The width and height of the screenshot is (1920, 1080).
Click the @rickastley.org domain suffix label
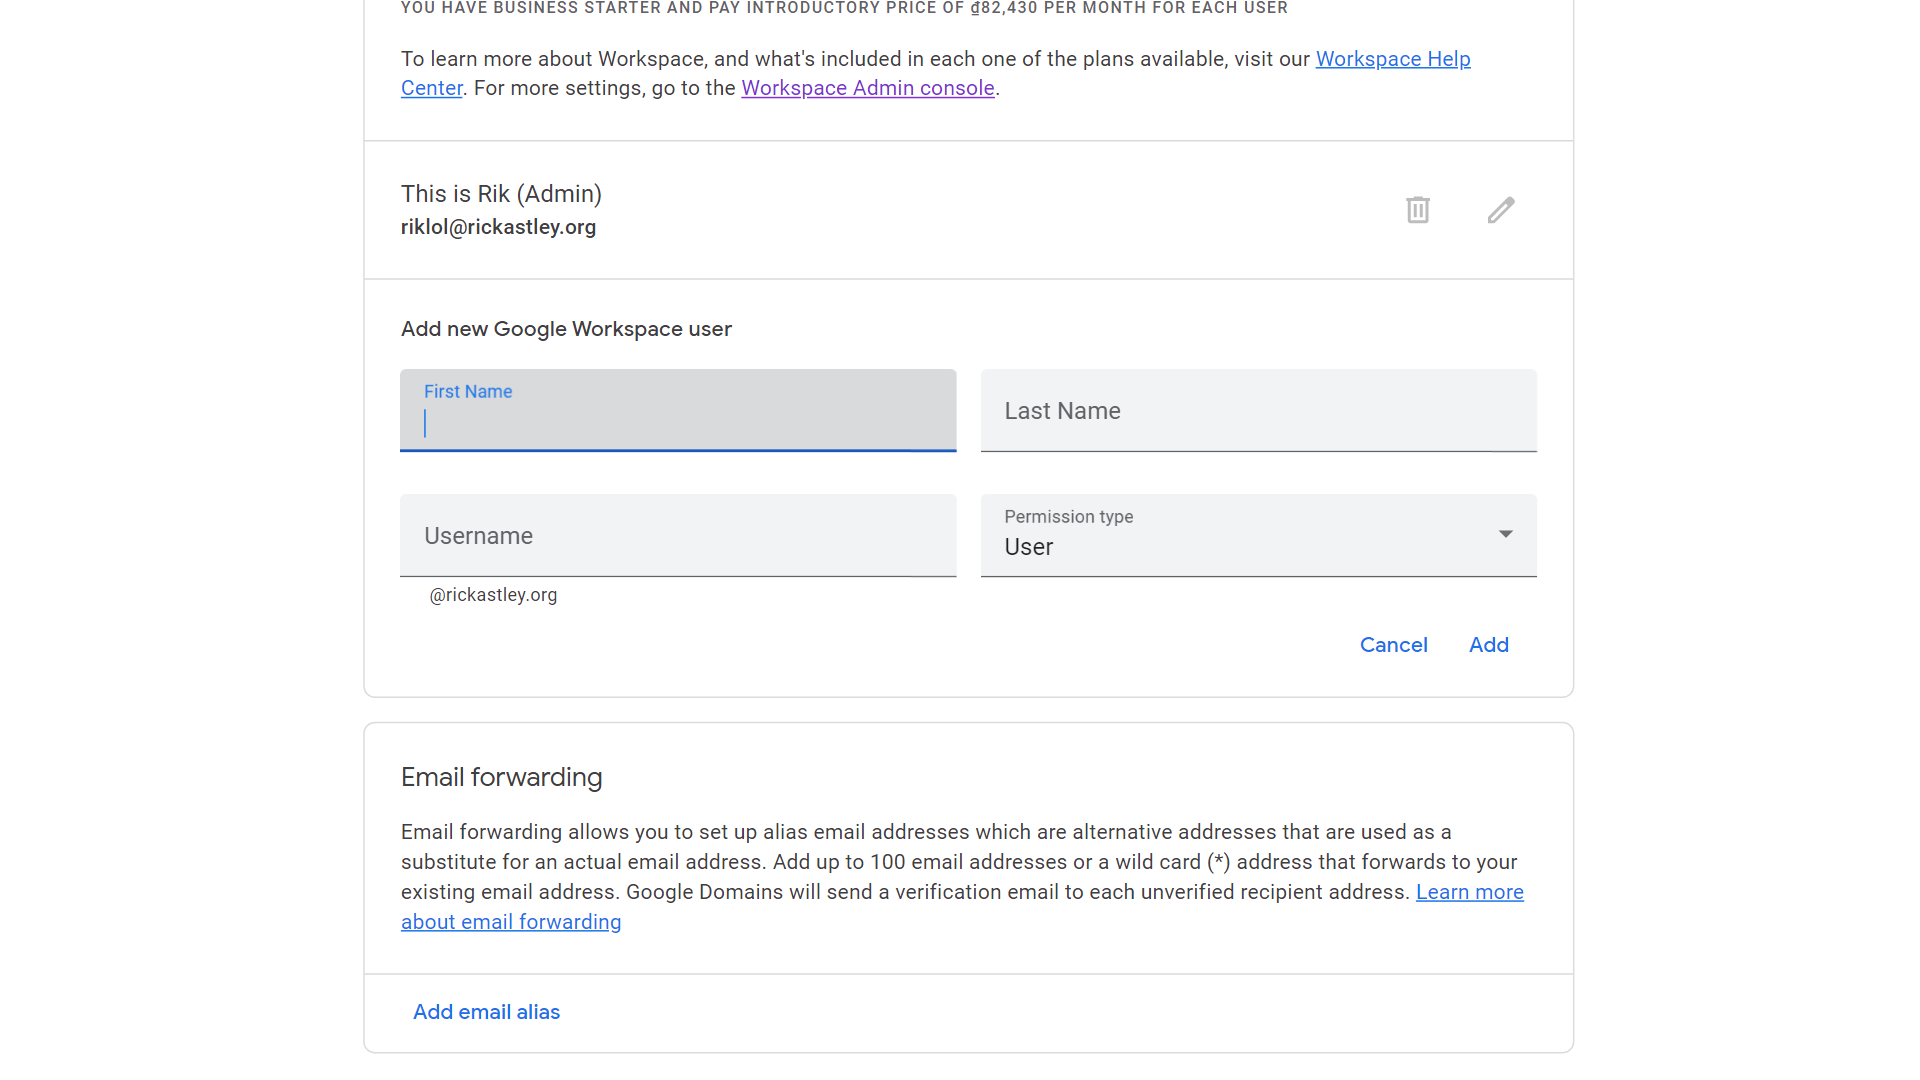492,594
